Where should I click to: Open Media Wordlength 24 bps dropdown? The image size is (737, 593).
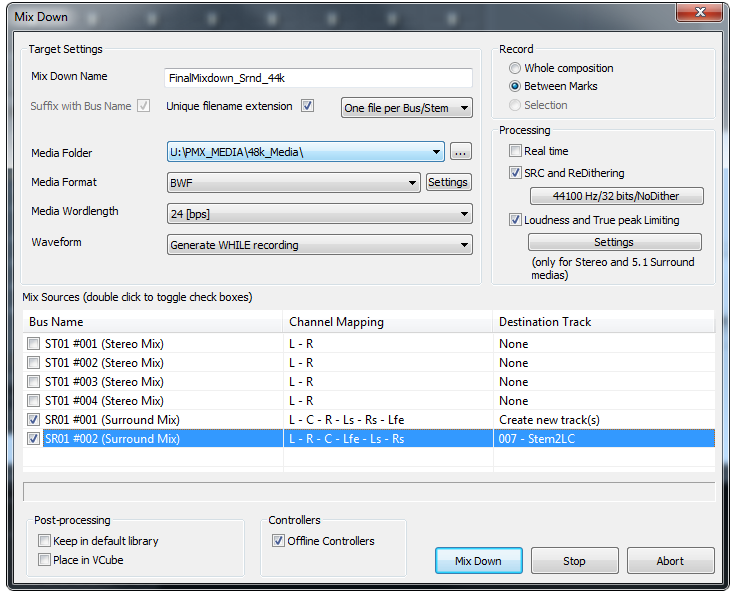[x=320, y=214]
